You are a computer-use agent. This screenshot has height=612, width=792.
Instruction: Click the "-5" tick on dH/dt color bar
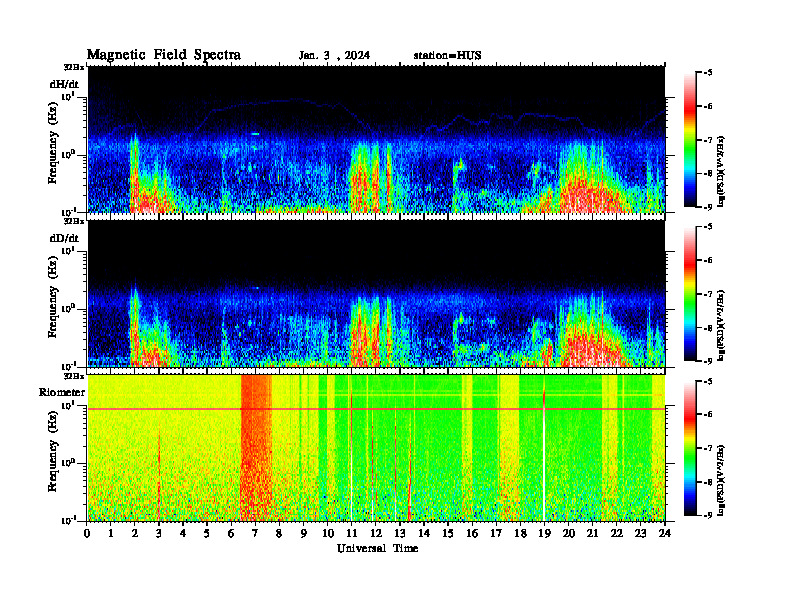click(708, 73)
